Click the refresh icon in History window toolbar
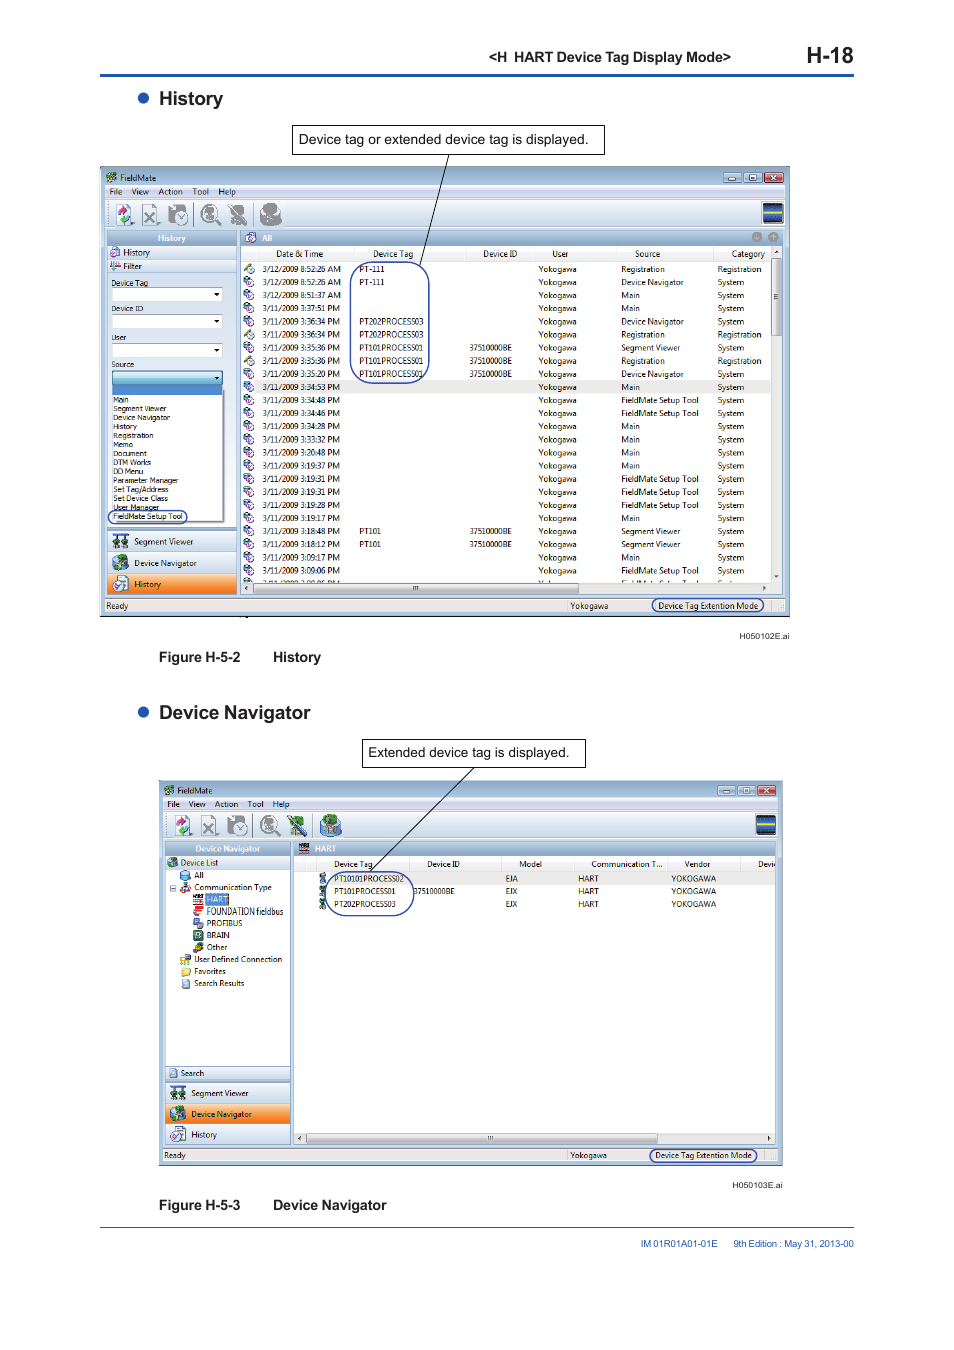954x1350 pixels. coord(124,214)
